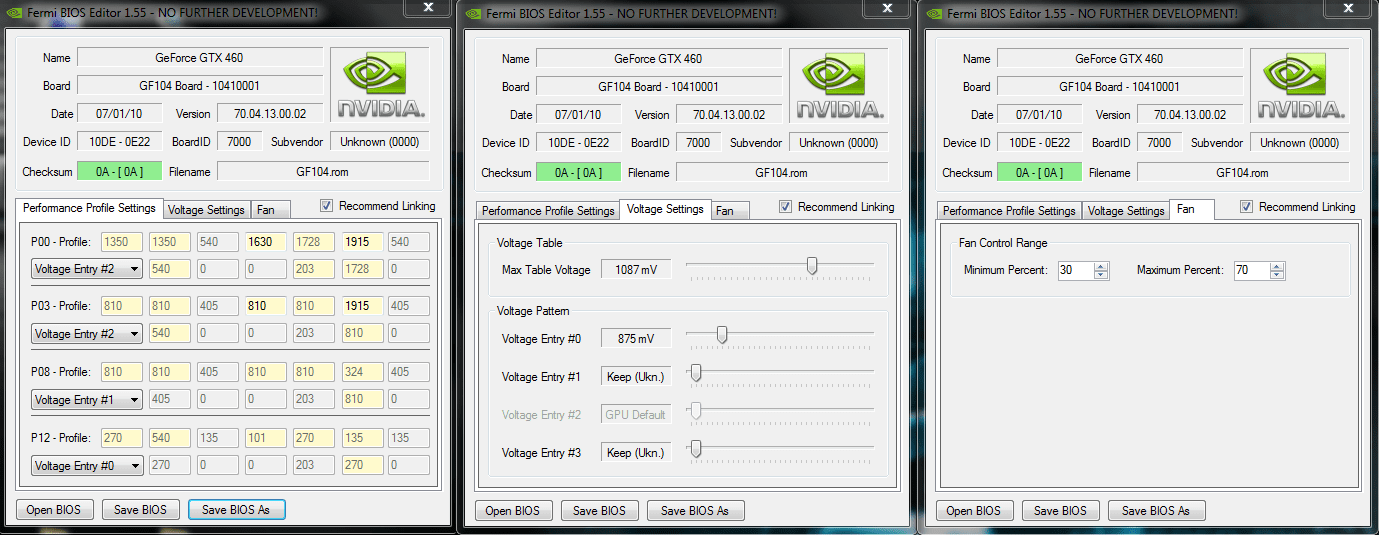Decrease Minimum Percent fan value
Viewport: 1379px width, 535px height.
click(1101, 275)
